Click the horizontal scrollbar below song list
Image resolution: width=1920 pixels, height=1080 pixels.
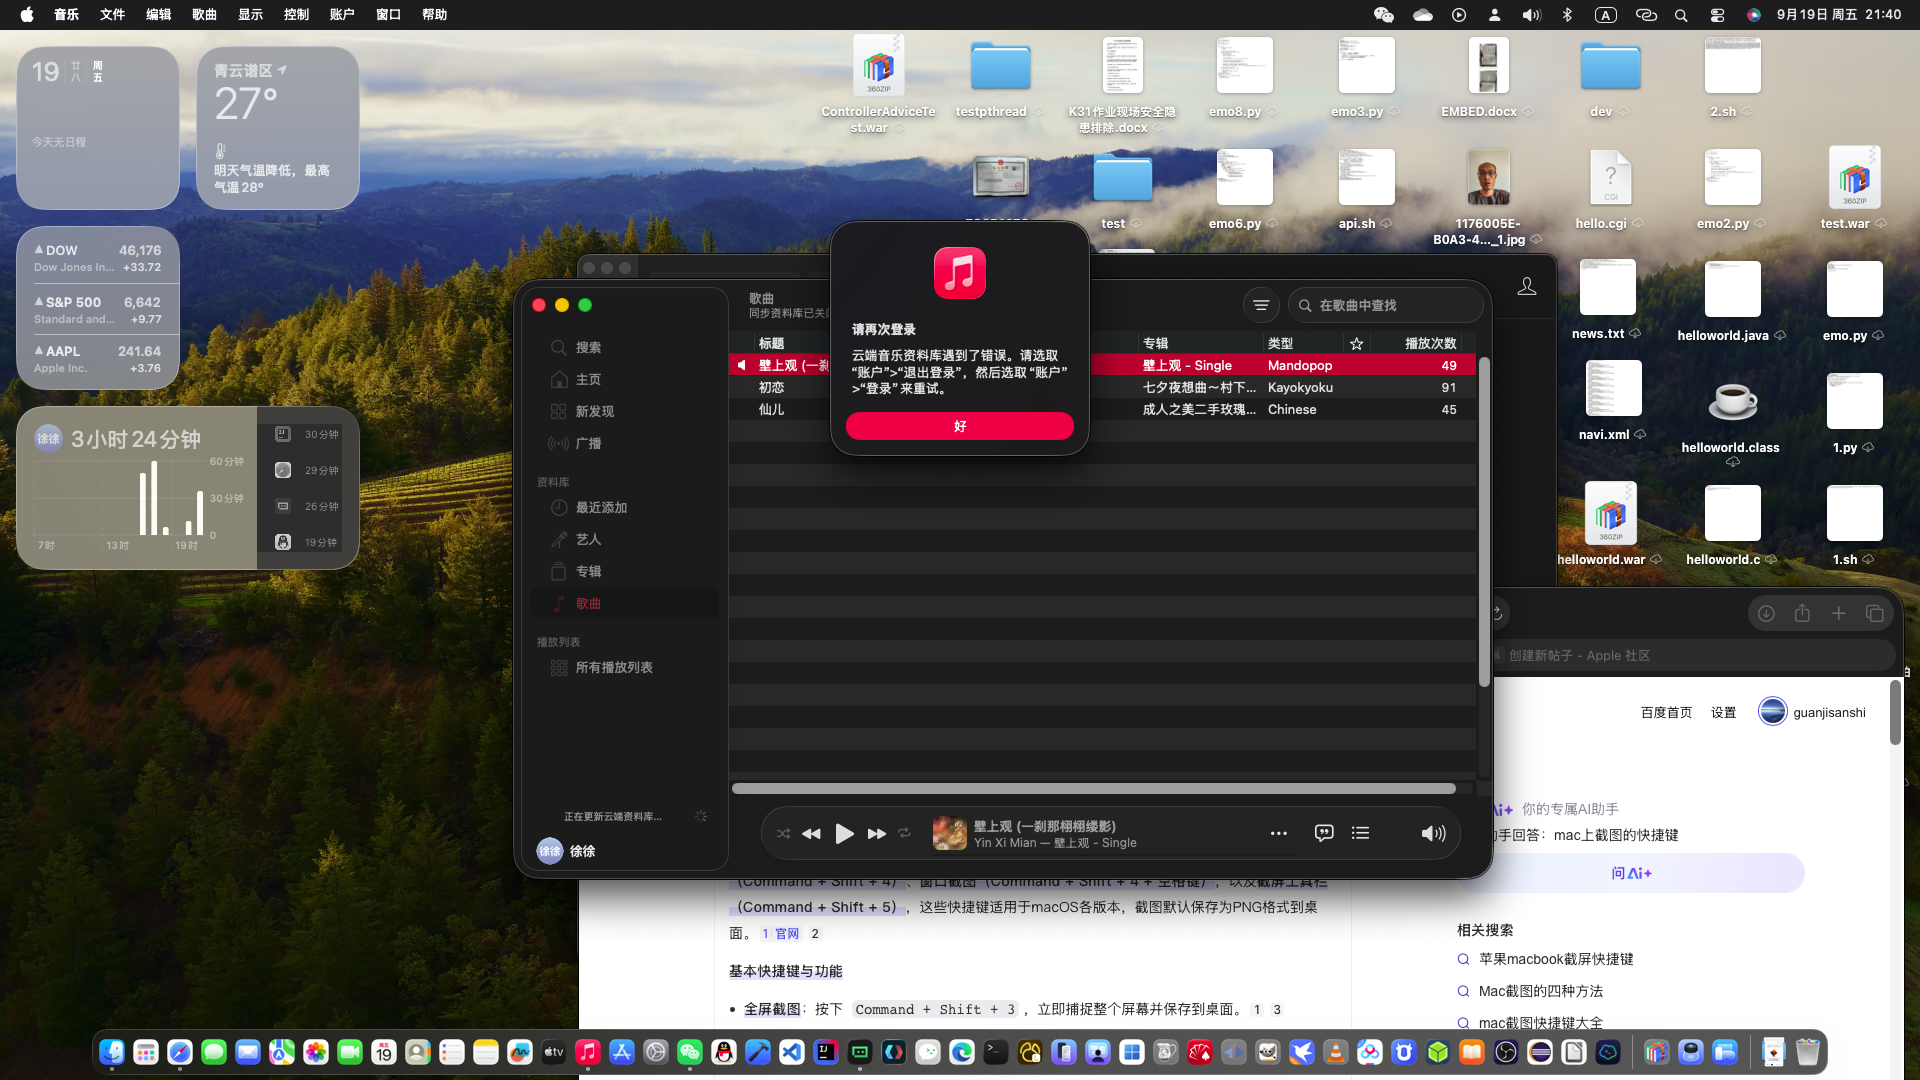[1093, 788]
